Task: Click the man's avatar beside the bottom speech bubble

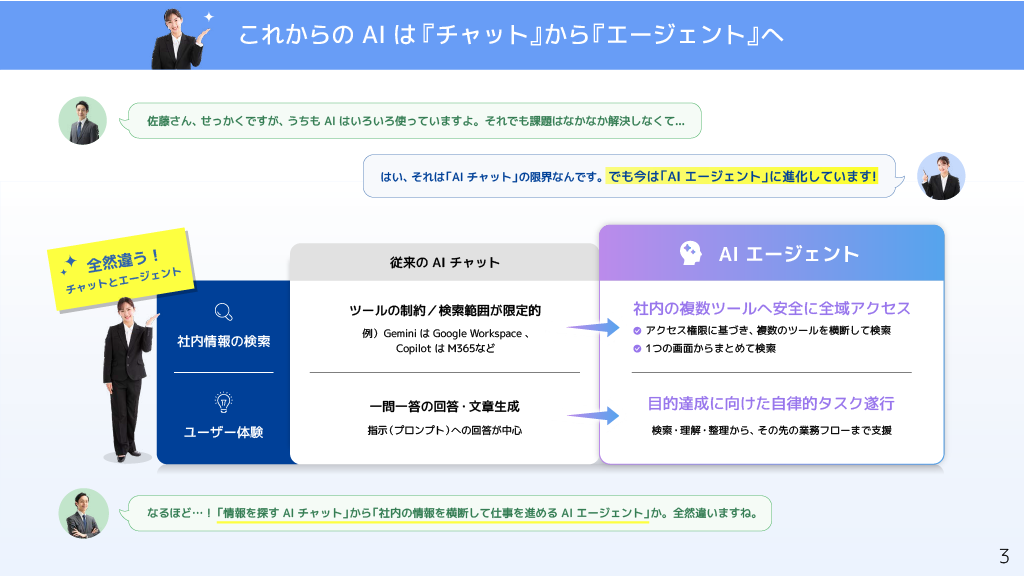Action: tap(83, 513)
